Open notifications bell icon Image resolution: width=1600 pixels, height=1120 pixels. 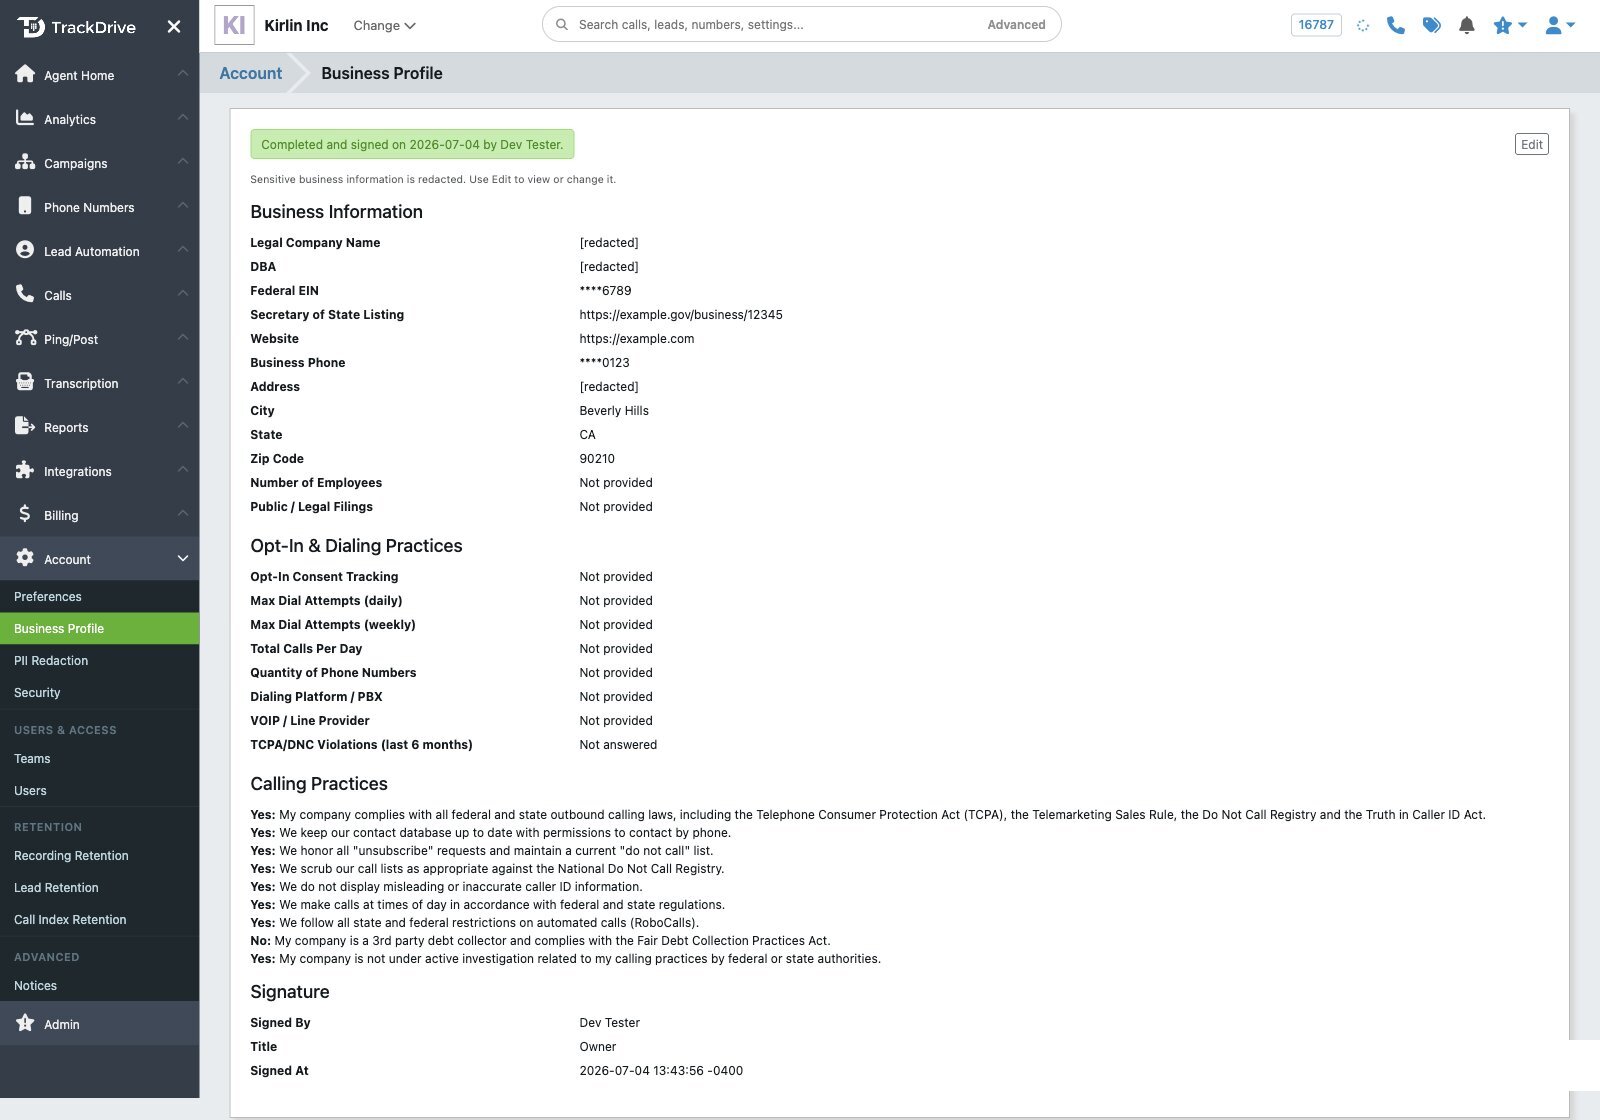[1467, 25]
